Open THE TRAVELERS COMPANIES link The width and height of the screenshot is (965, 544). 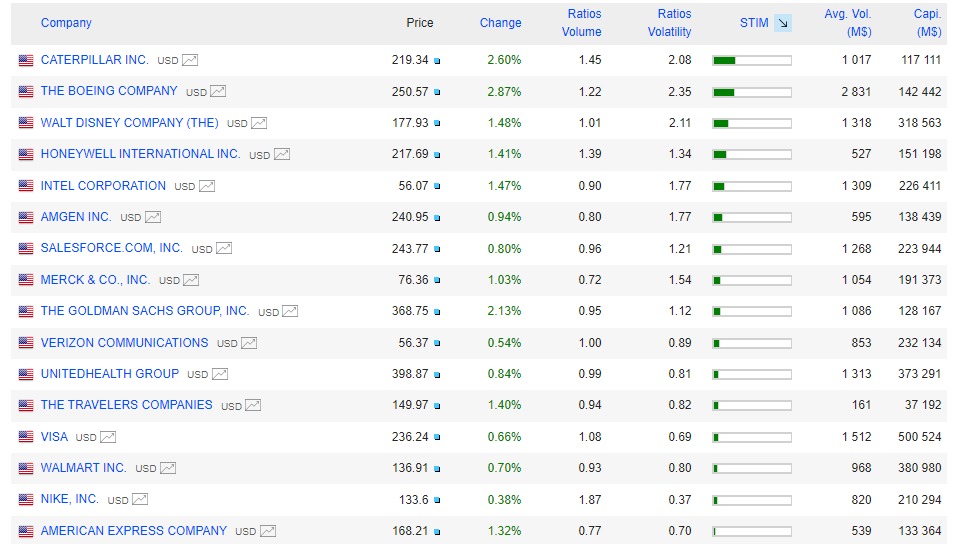click(x=126, y=405)
